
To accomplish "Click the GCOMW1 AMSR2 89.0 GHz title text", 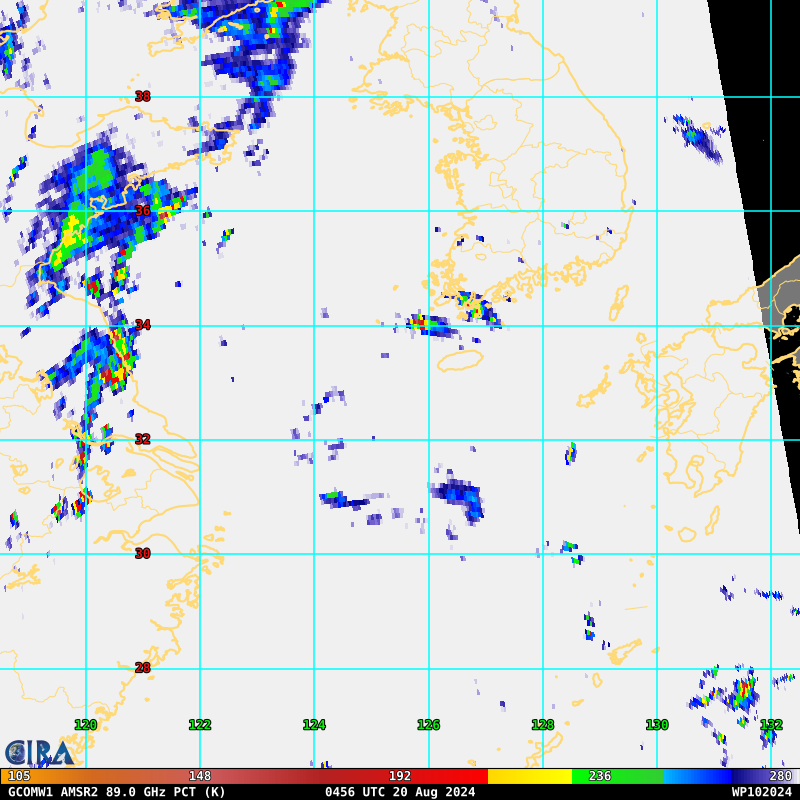I will (x=117, y=792).
